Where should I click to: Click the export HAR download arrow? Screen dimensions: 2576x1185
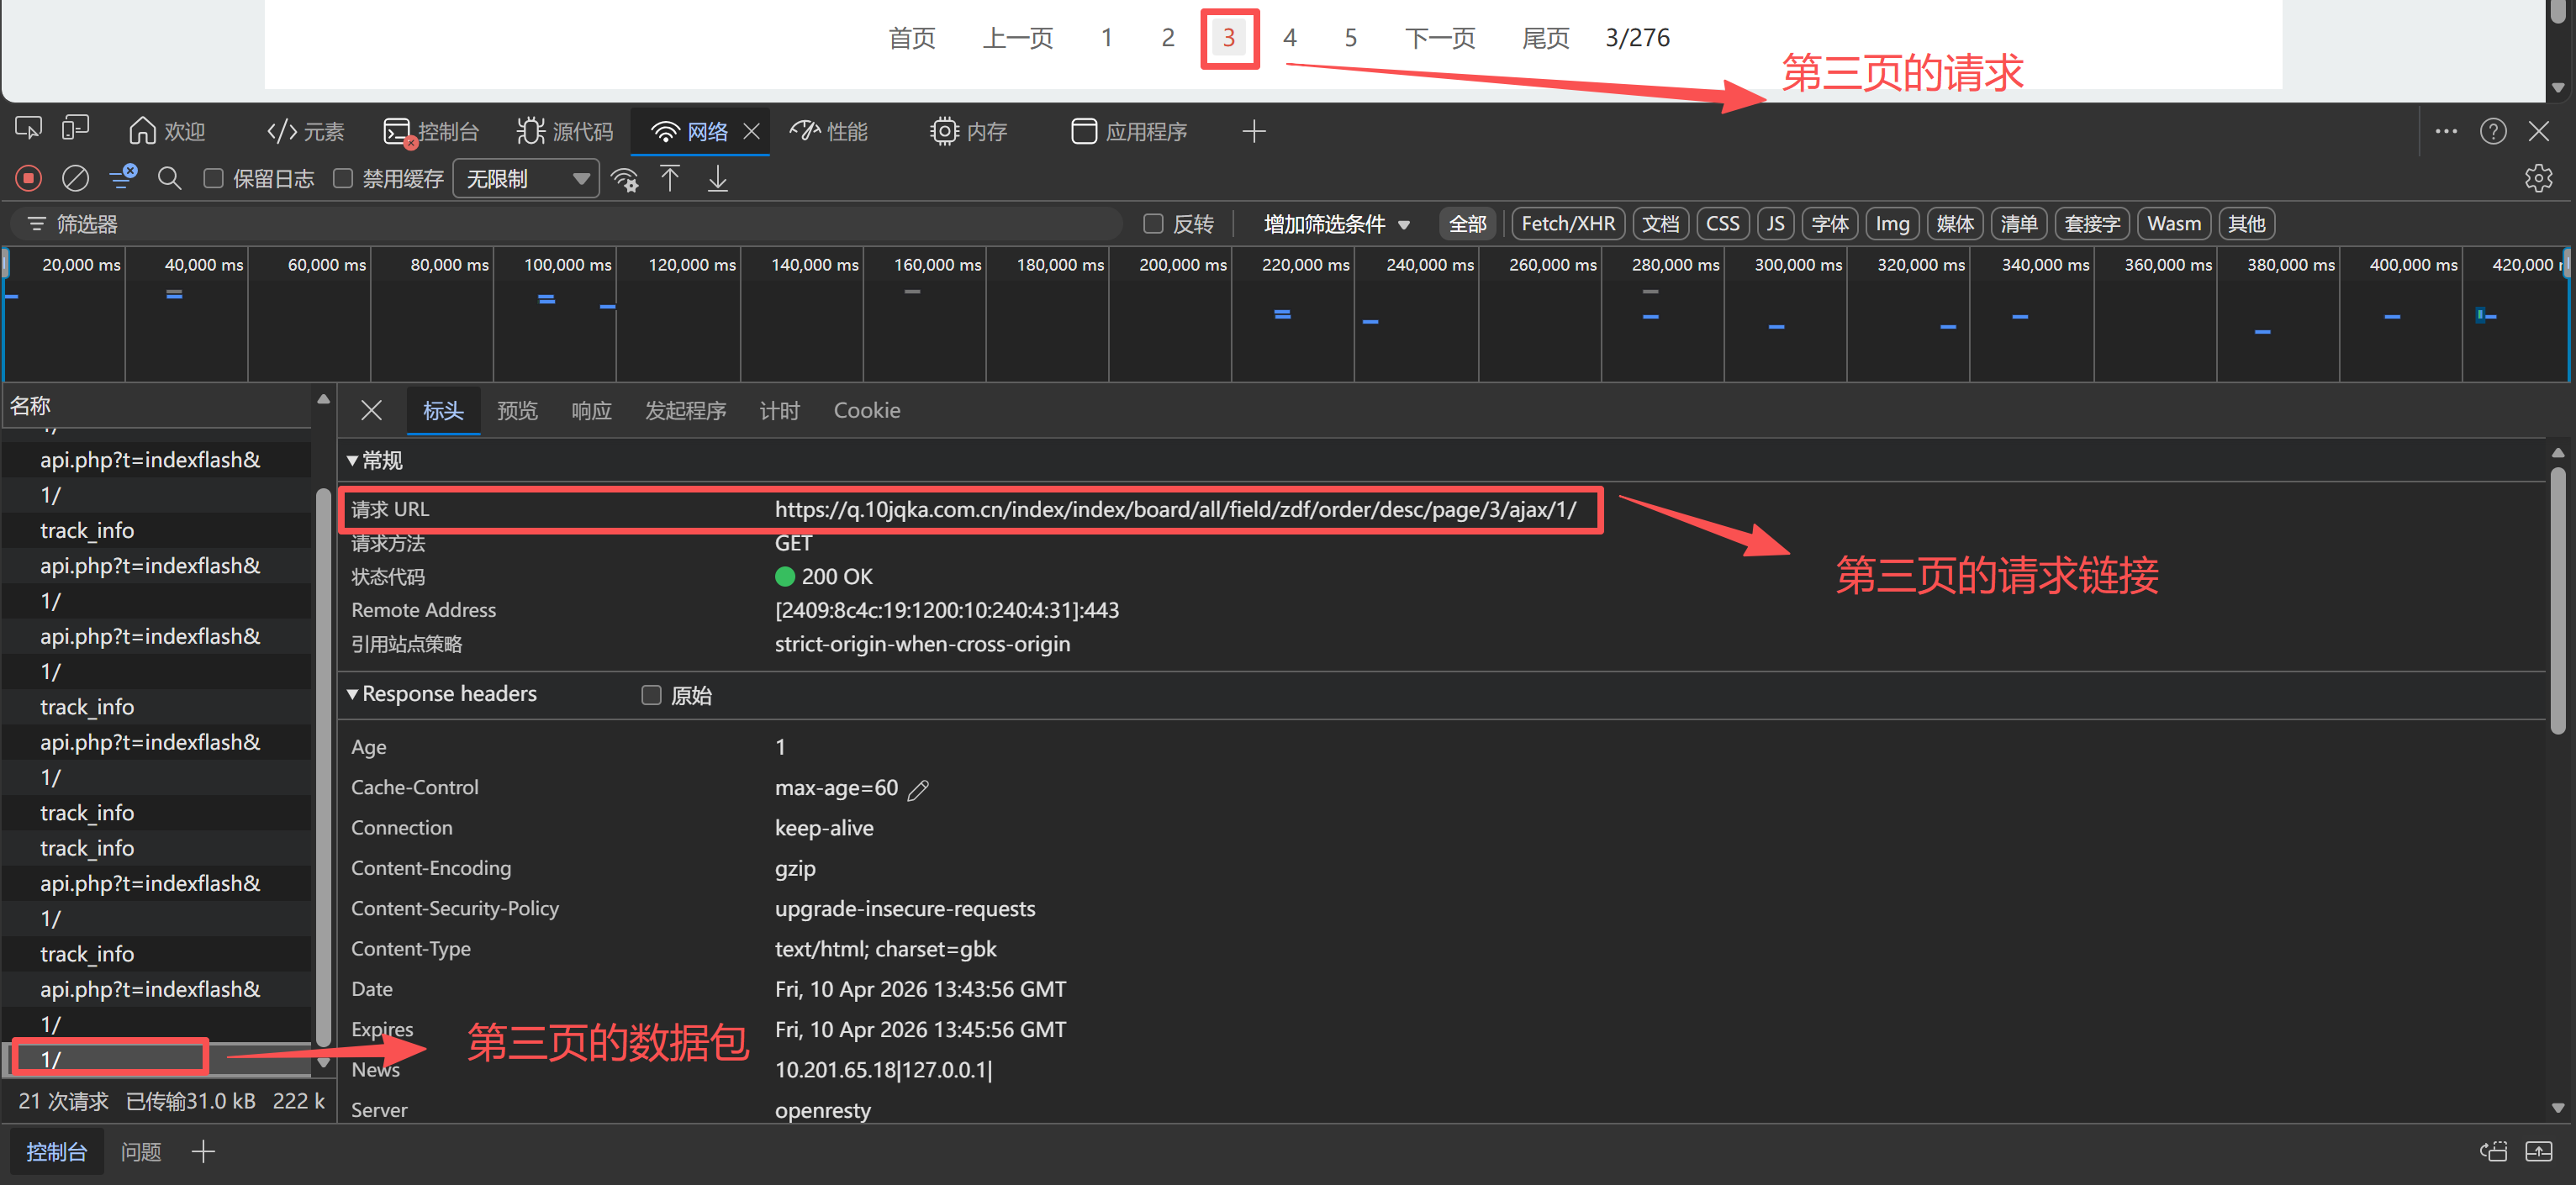coord(718,178)
